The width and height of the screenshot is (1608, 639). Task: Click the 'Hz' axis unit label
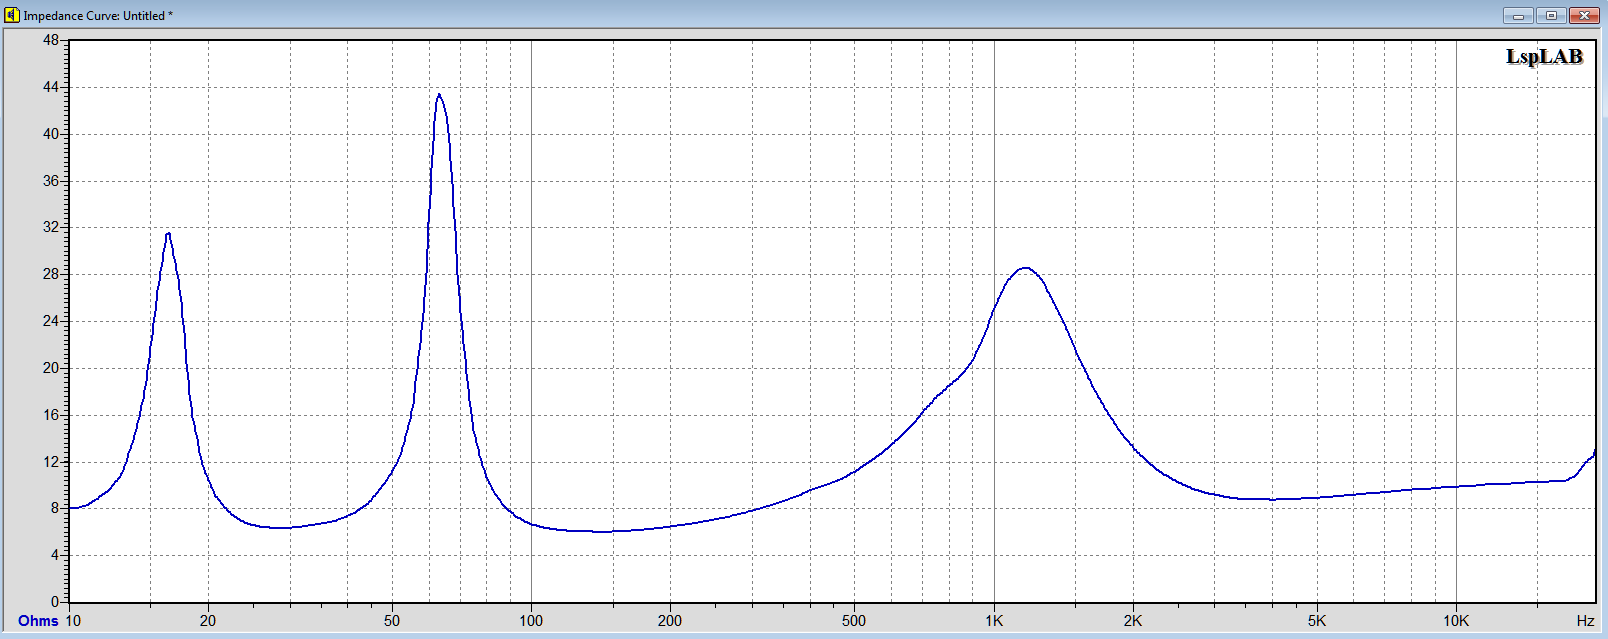[x=1585, y=621]
